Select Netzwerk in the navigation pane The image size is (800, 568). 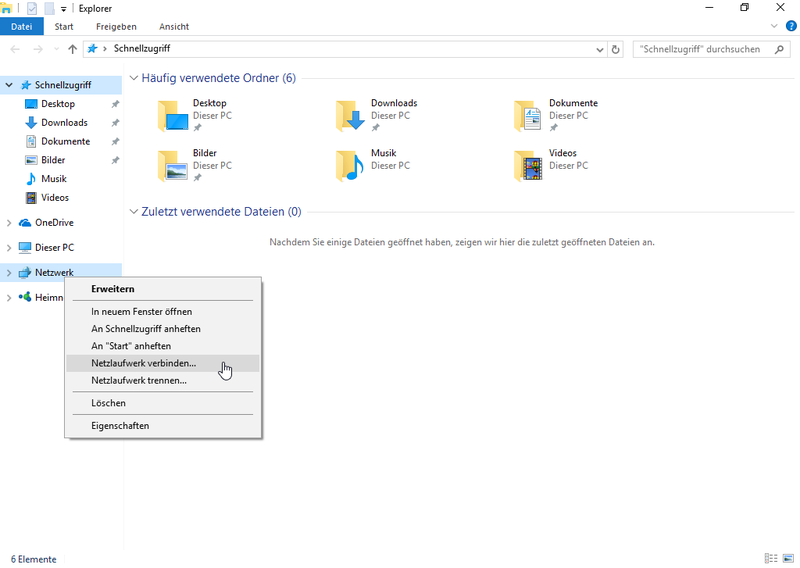(x=54, y=273)
